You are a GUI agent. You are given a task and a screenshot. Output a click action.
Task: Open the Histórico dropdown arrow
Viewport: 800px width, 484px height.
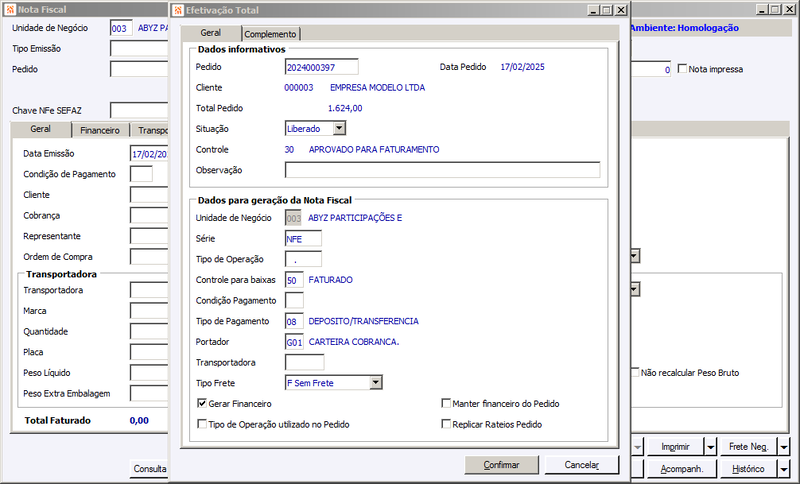784,468
